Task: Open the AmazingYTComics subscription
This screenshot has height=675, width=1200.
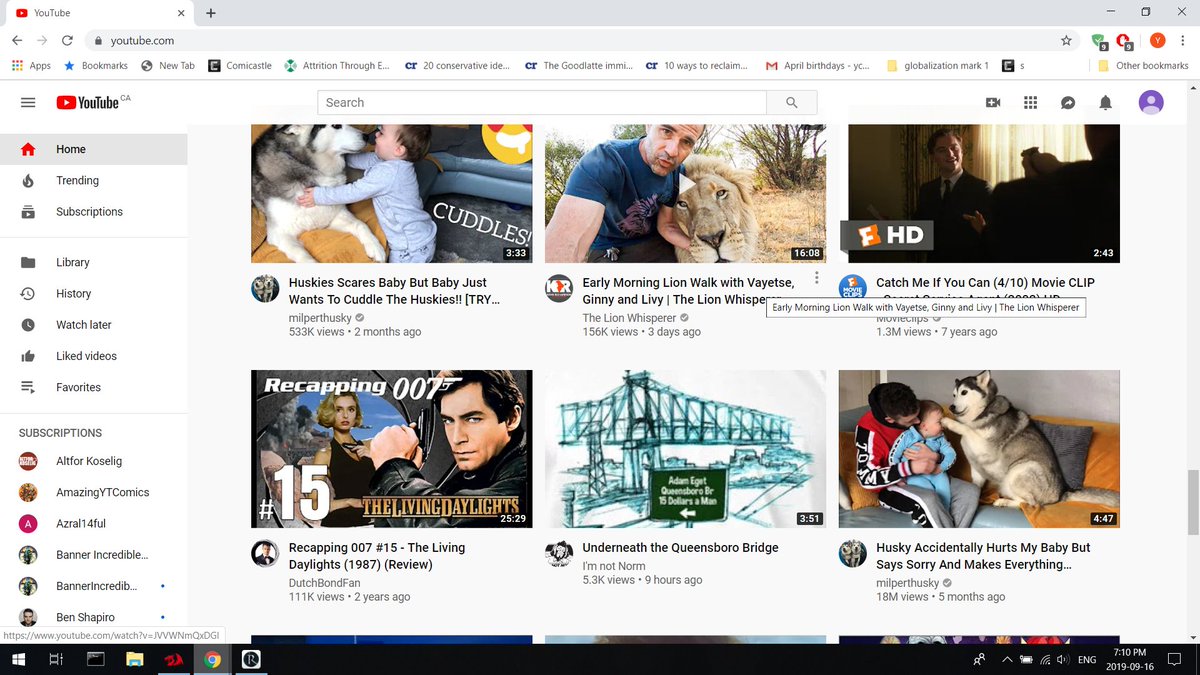Action: pyautogui.click(x=93, y=492)
